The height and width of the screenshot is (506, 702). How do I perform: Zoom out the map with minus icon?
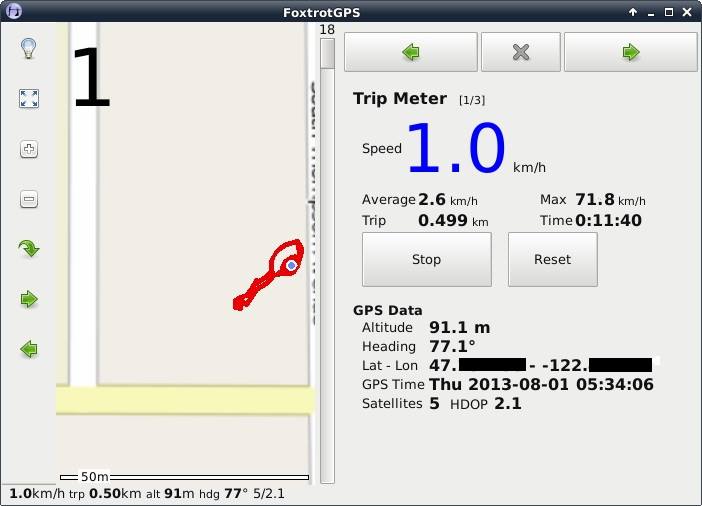(x=29, y=199)
